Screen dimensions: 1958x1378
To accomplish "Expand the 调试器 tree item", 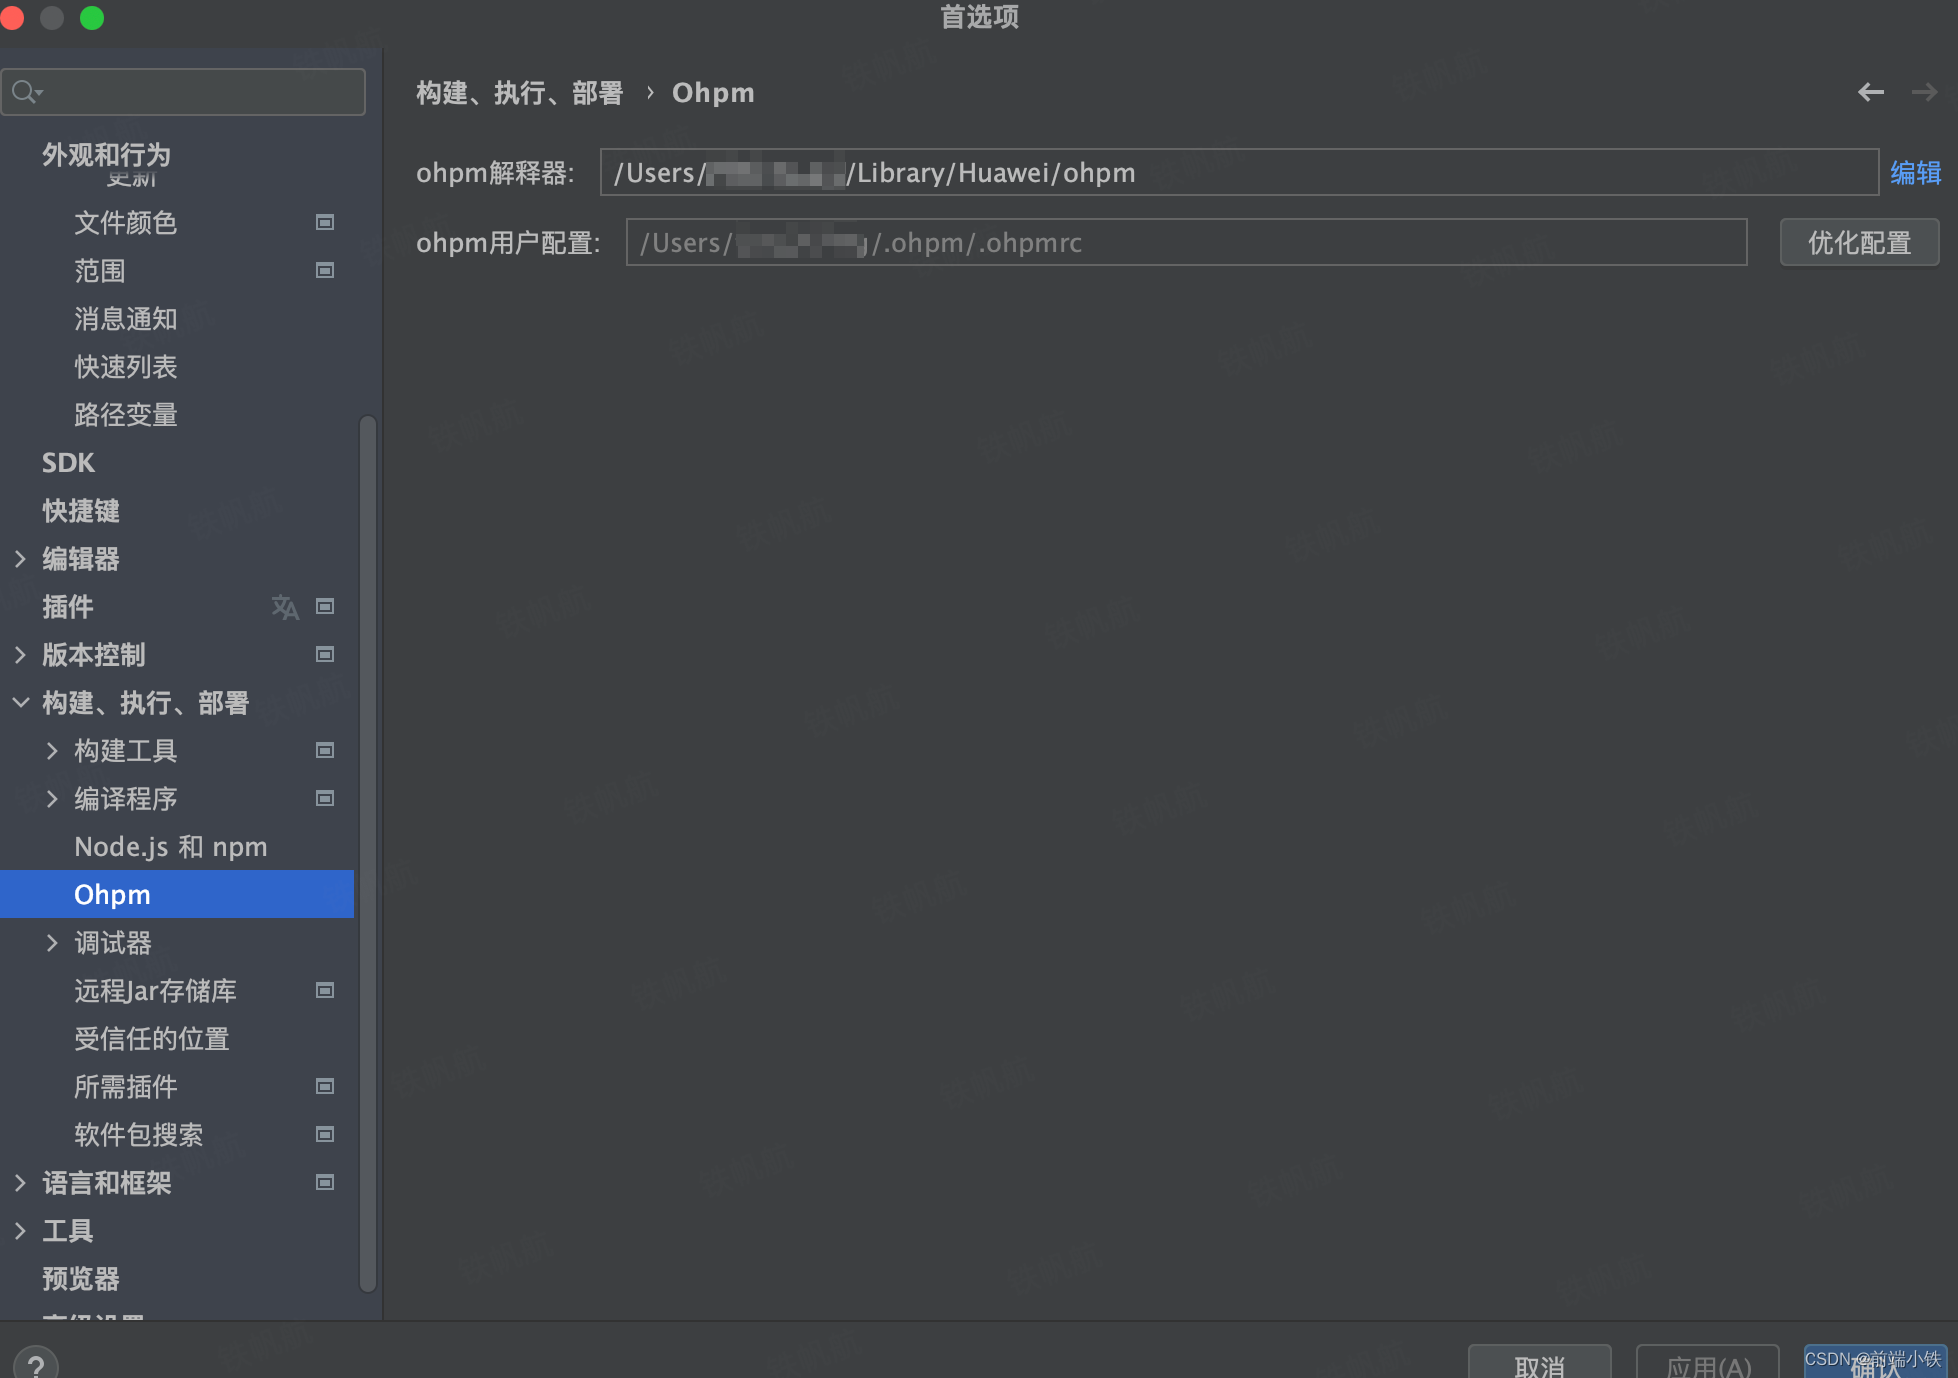I will [53, 942].
